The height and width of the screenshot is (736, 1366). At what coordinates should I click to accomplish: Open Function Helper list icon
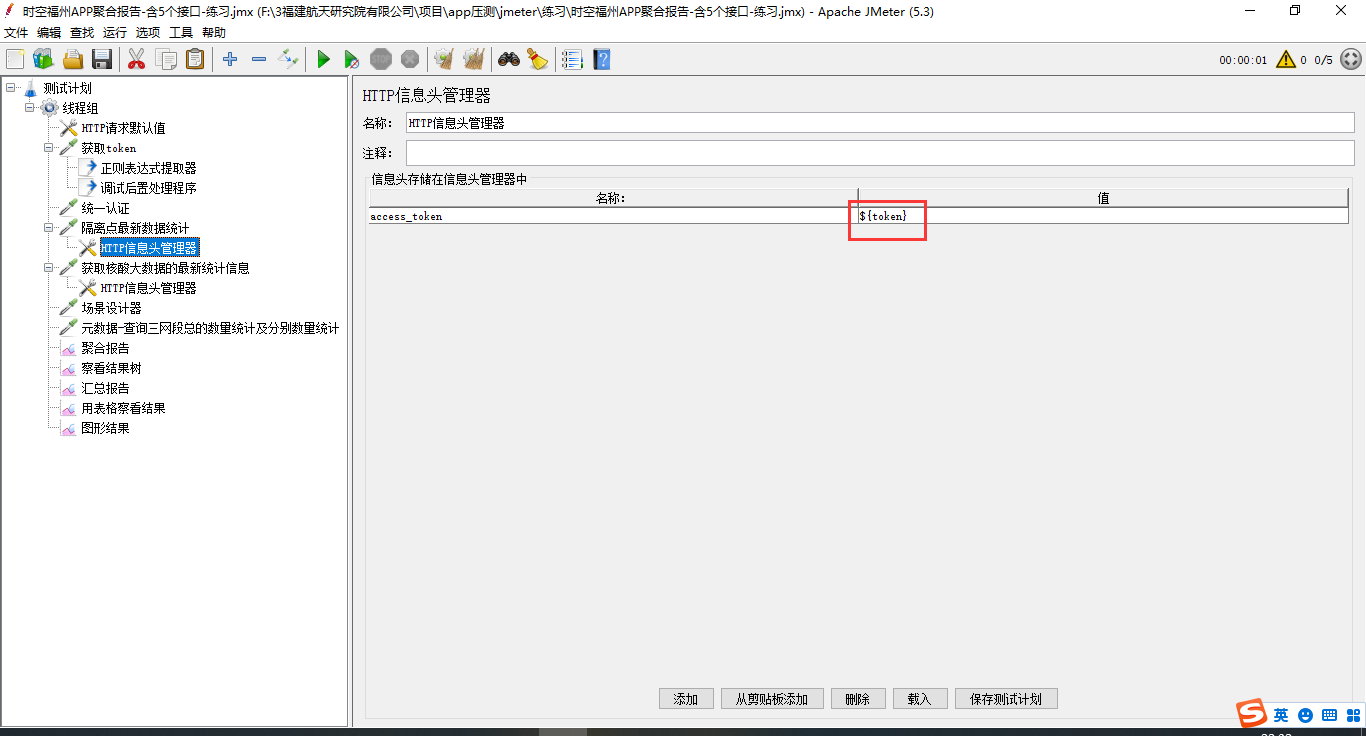coord(572,60)
